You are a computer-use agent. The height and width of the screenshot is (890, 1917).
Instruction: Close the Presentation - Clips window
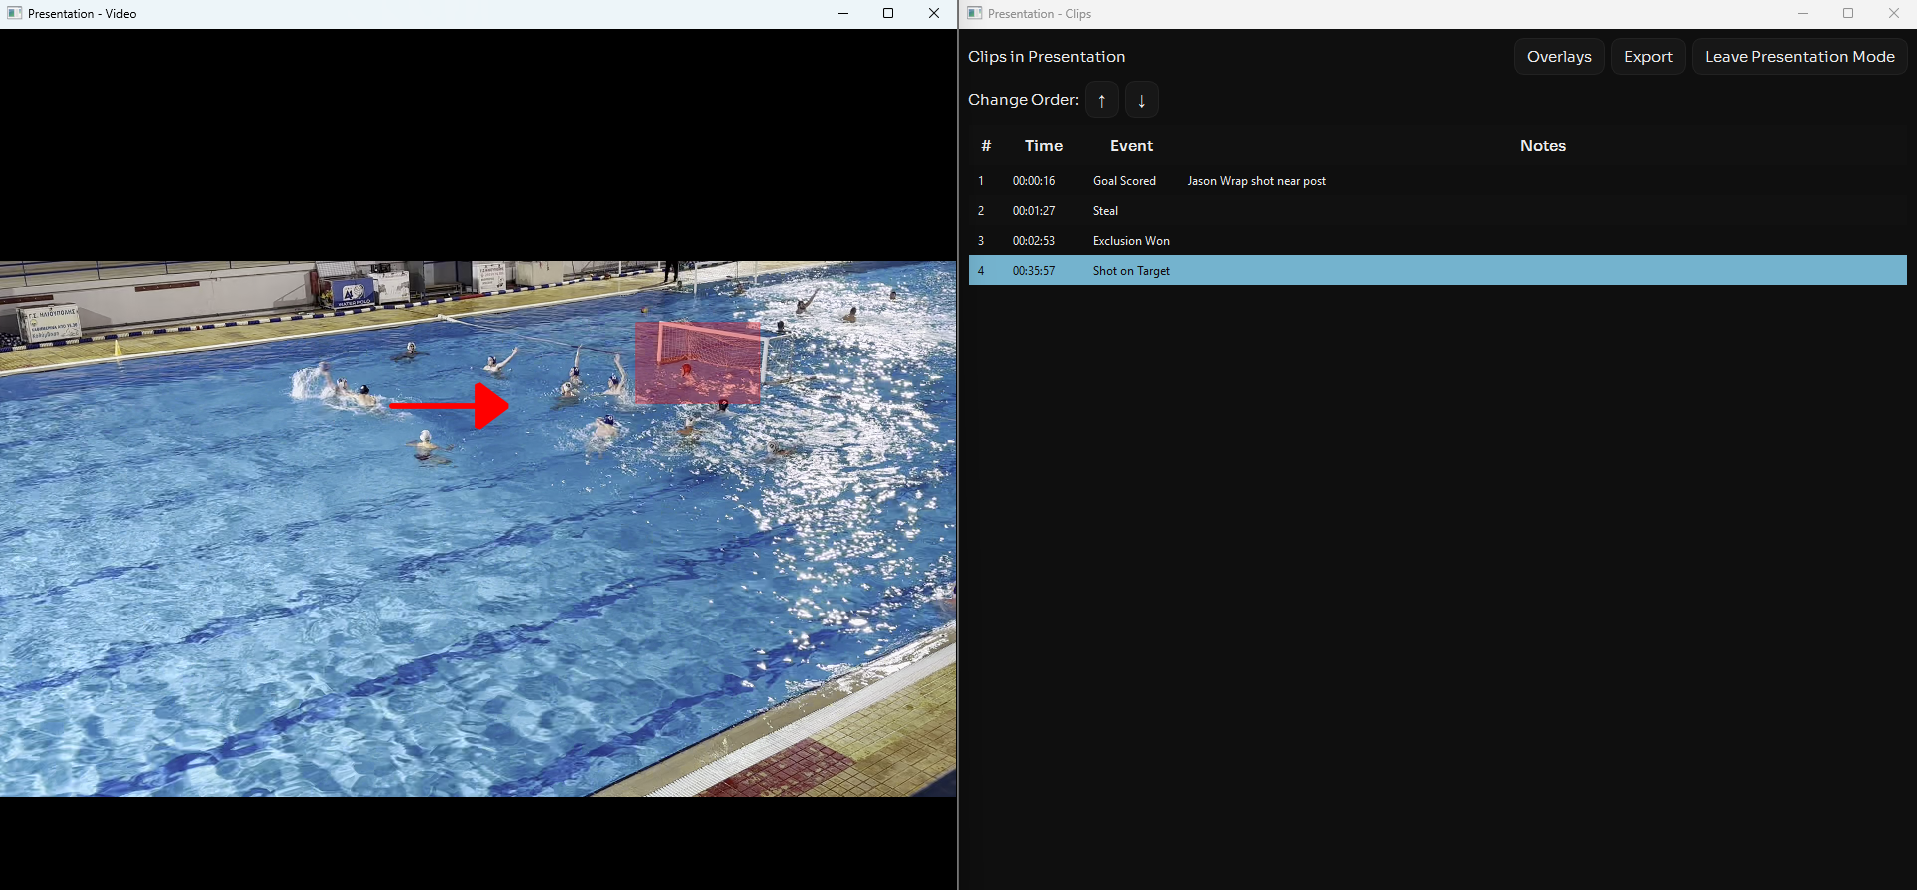1894,13
